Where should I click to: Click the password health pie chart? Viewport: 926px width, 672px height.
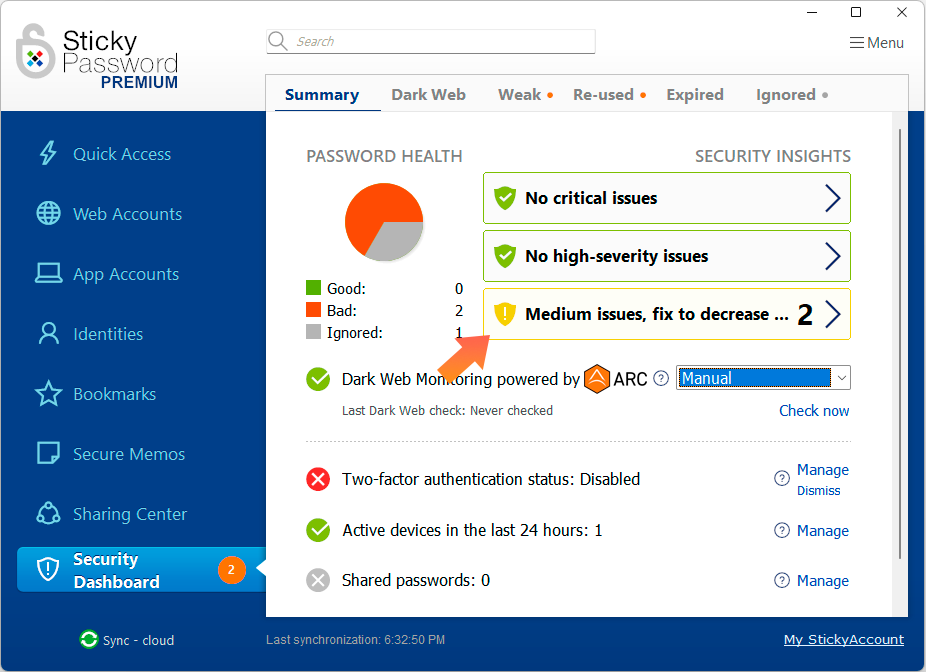coord(384,221)
